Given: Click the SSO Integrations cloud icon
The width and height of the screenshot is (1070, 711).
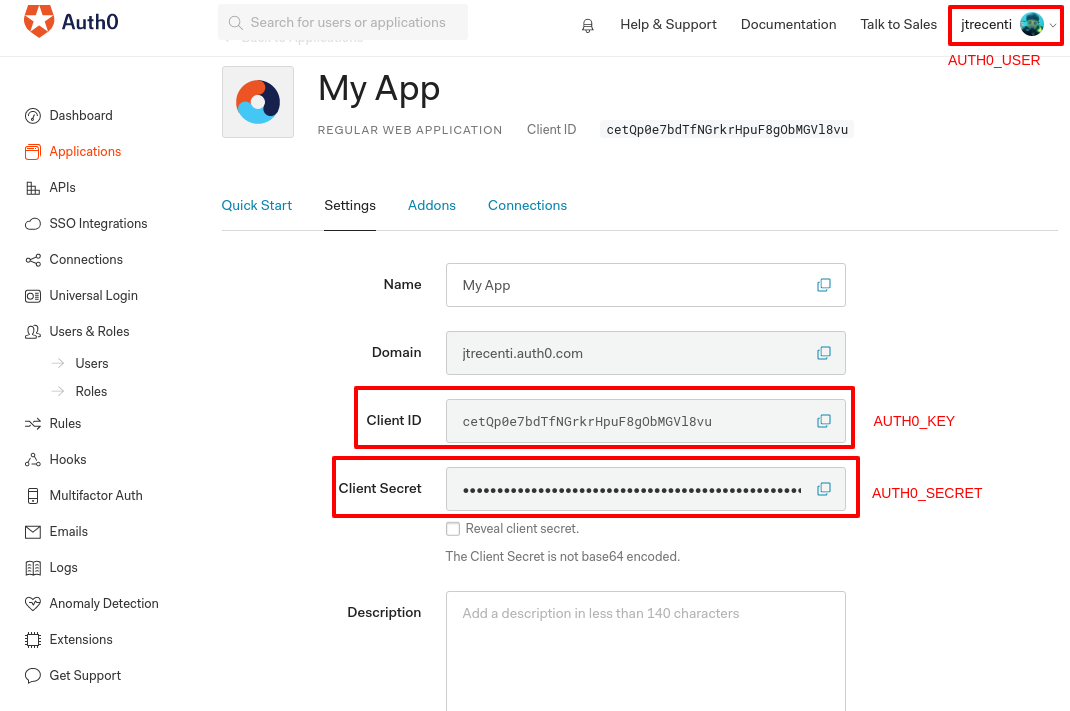Looking at the screenshot, I should click(x=33, y=224).
